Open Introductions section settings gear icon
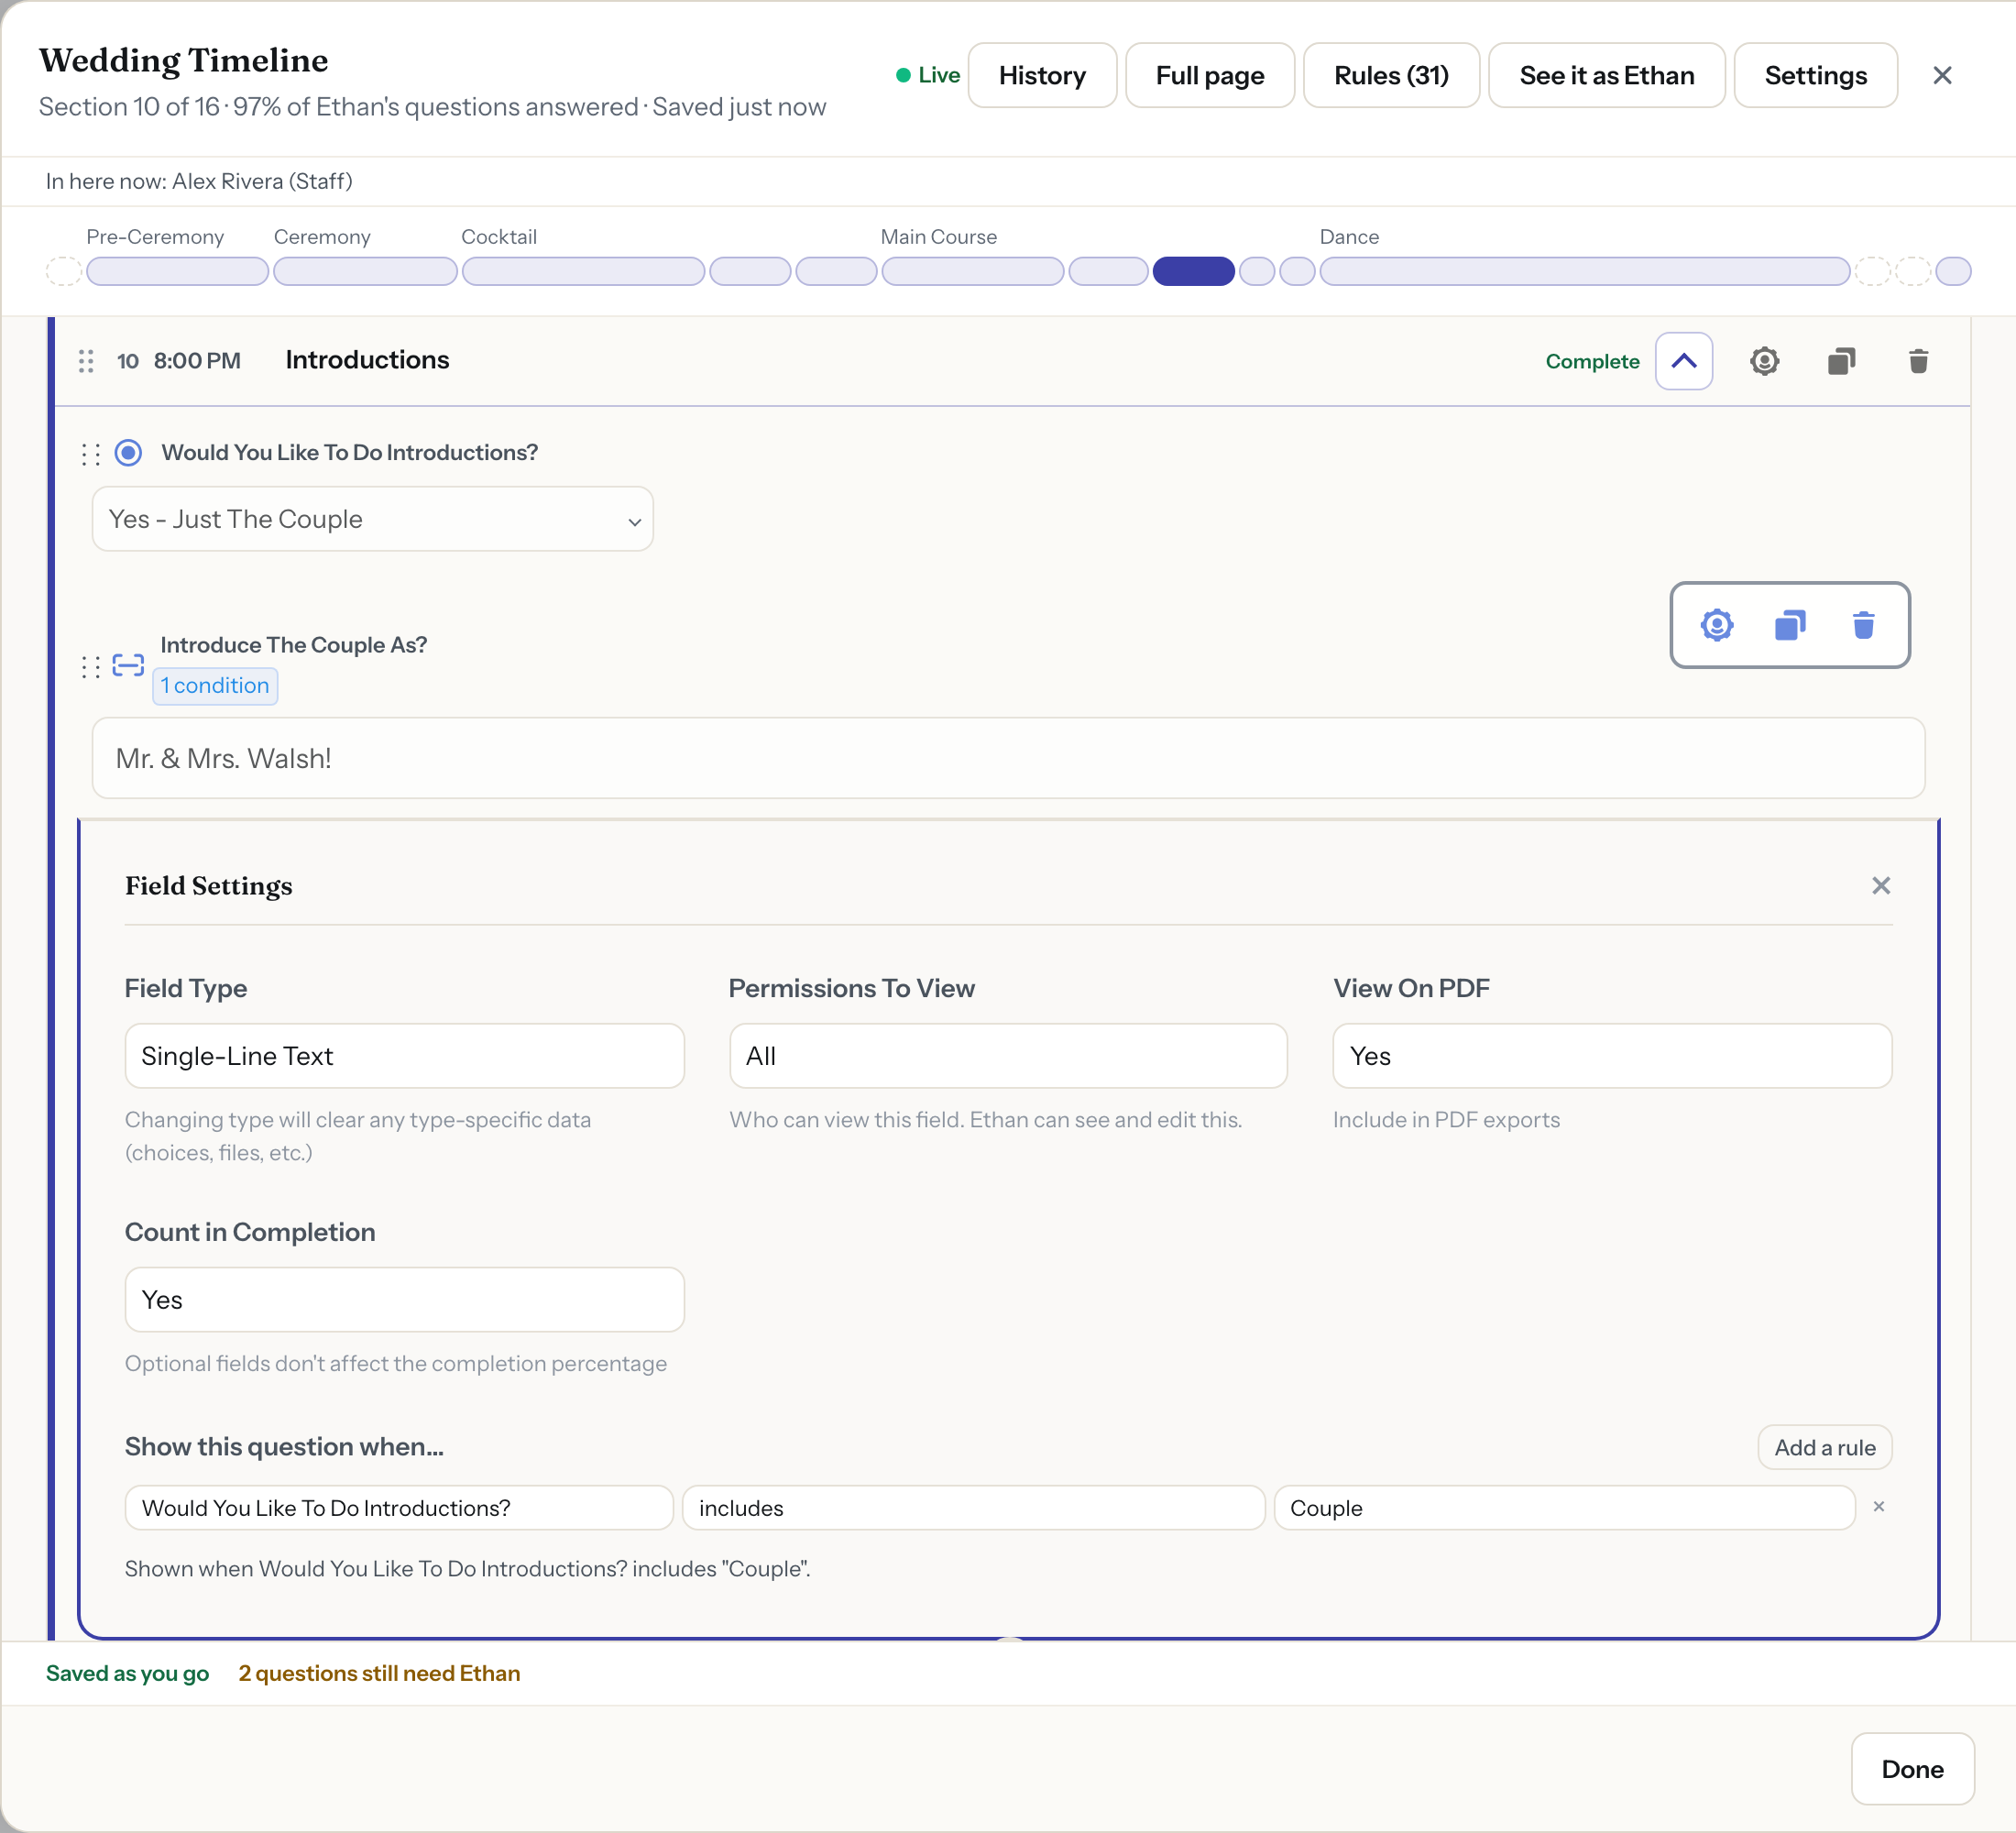2016x1833 pixels. [x=1764, y=361]
